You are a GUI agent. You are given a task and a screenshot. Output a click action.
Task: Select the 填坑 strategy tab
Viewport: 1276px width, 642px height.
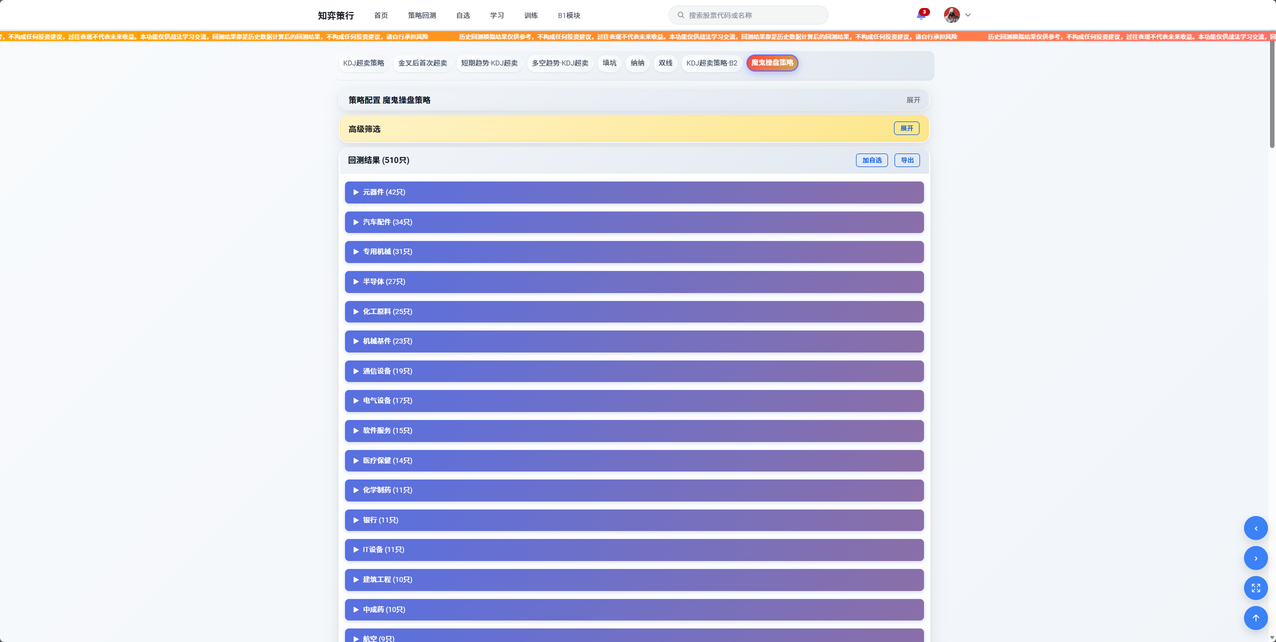[x=608, y=62]
